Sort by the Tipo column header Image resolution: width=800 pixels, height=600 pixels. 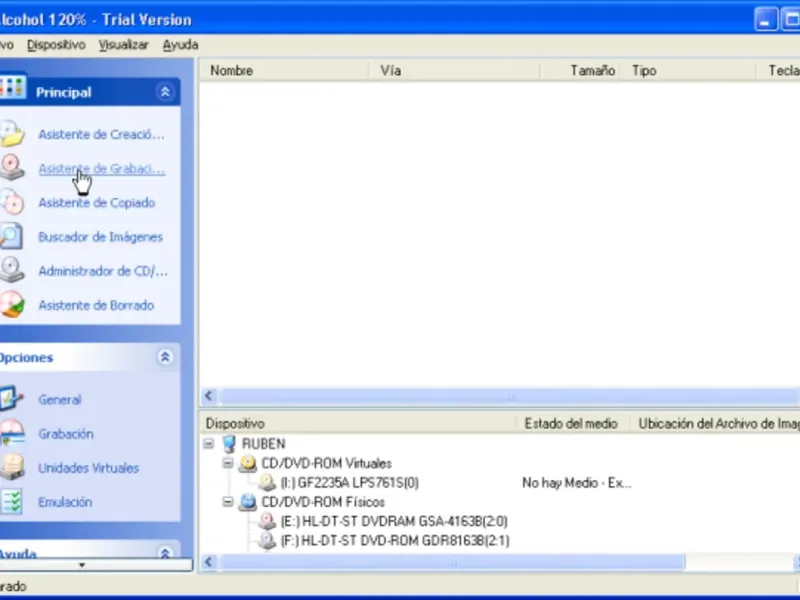point(689,70)
